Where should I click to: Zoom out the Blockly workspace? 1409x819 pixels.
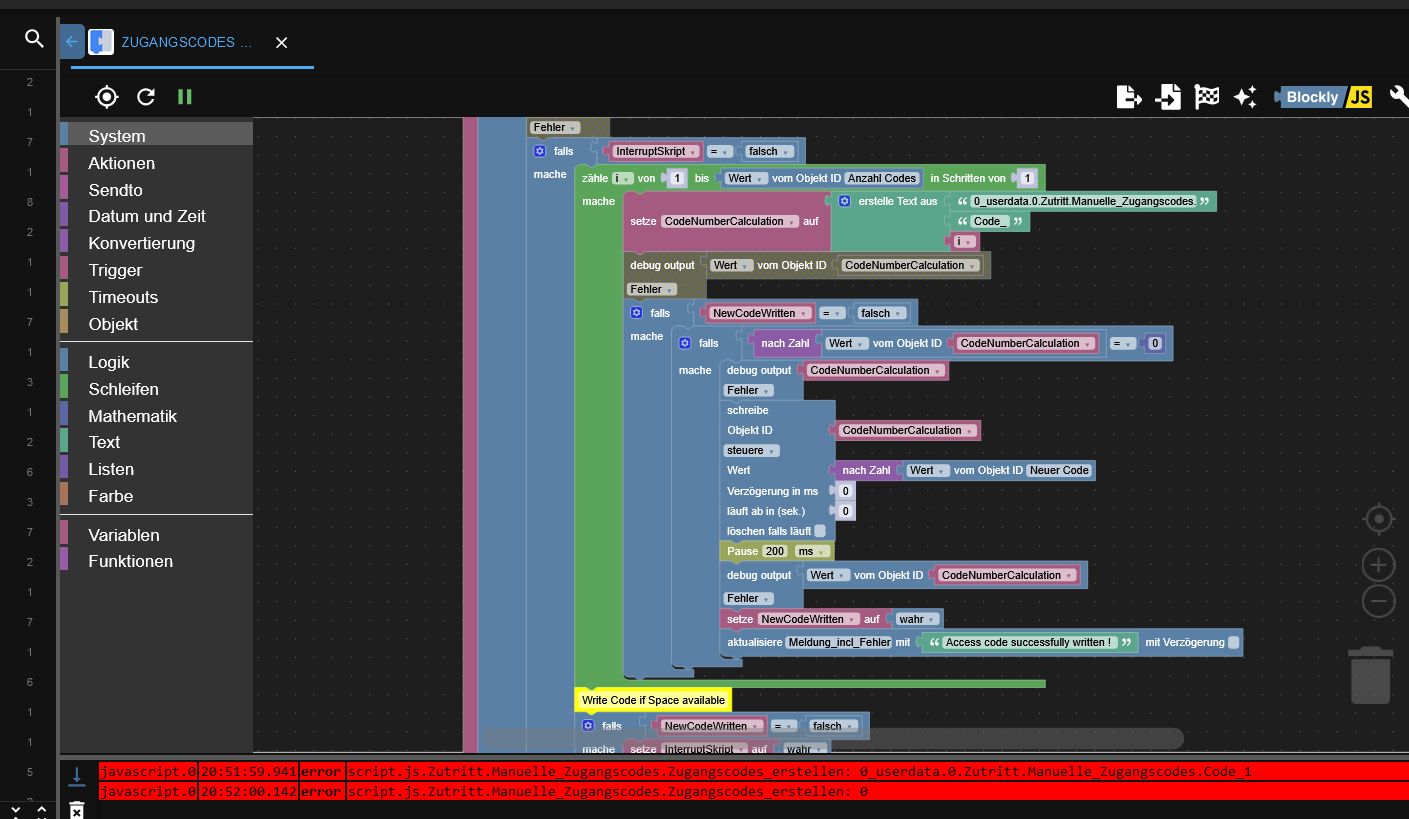[1379, 601]
